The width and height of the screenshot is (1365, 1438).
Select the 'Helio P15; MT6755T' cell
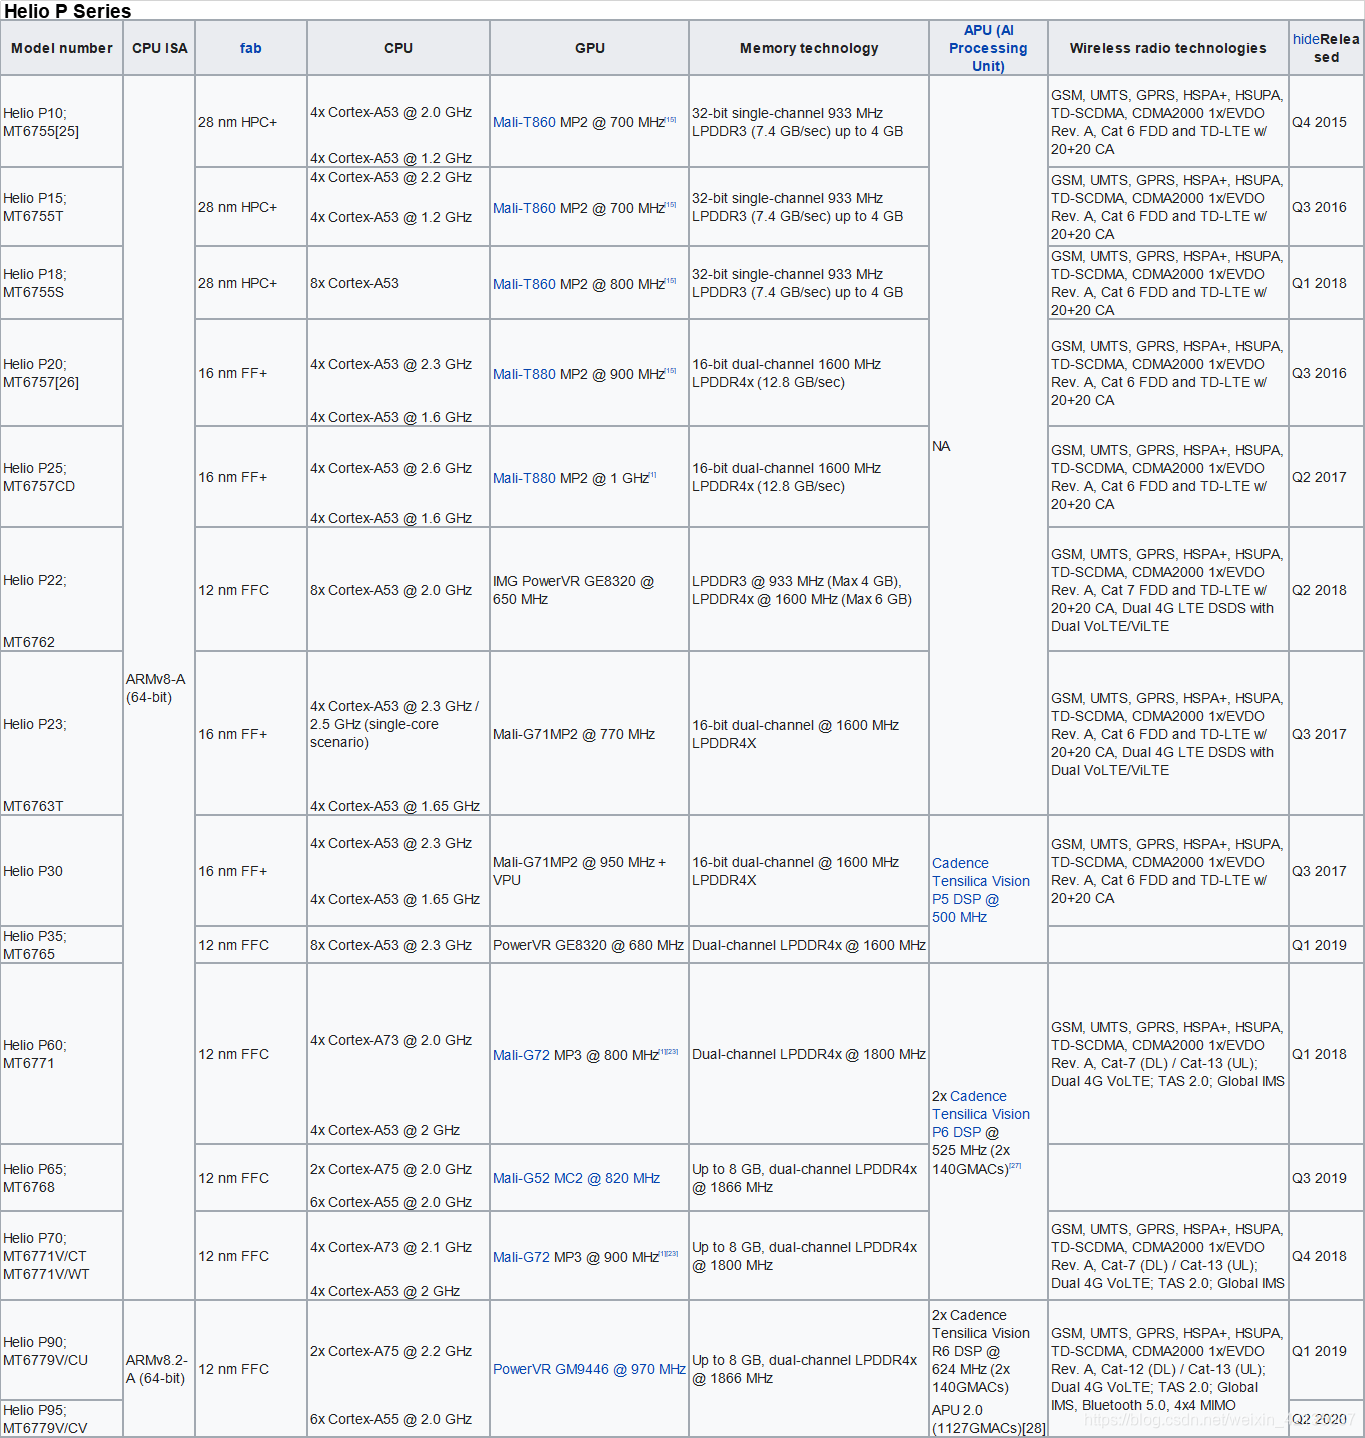62,207
